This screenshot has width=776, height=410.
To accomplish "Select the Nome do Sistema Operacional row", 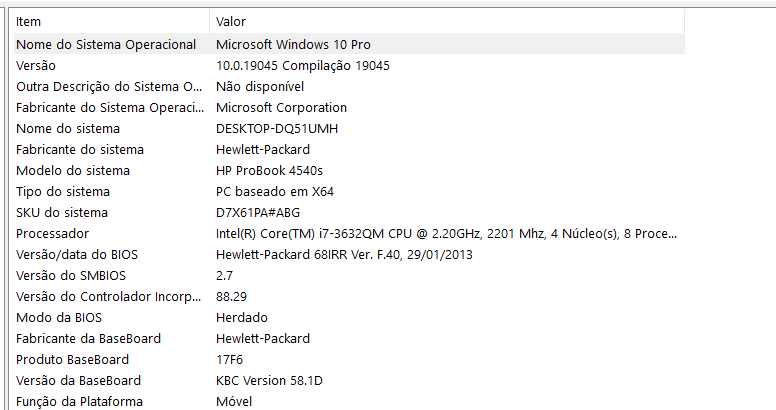I will click(x=106, y=44).
